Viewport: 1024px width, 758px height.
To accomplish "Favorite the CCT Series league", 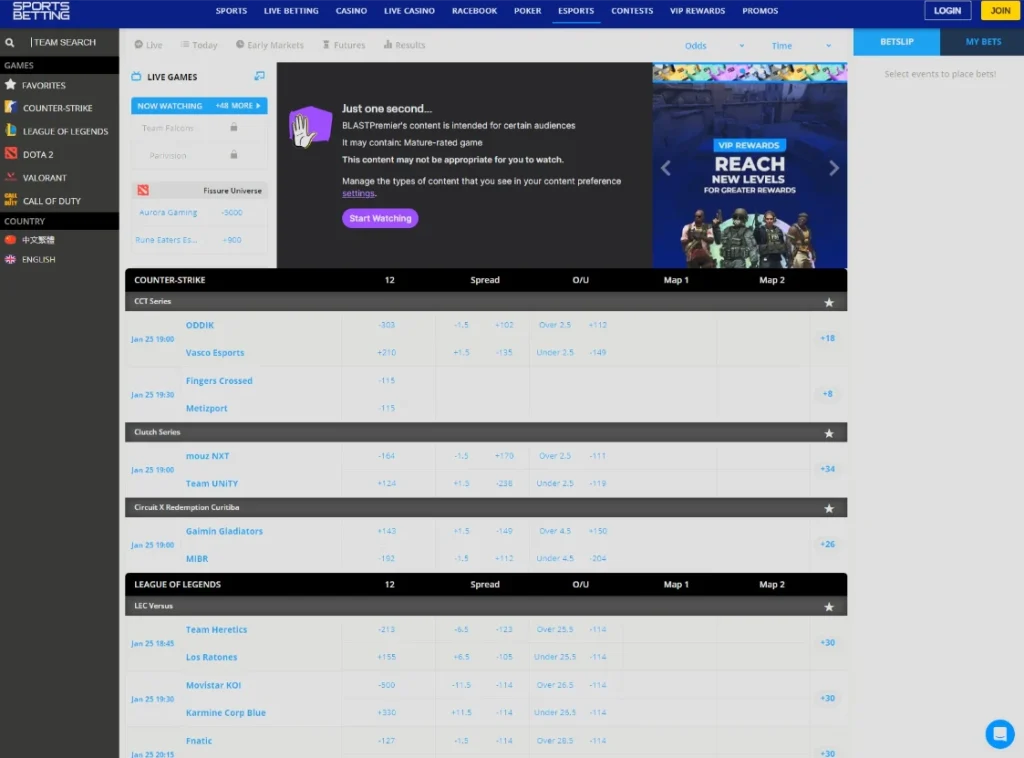I will [829, 302].
